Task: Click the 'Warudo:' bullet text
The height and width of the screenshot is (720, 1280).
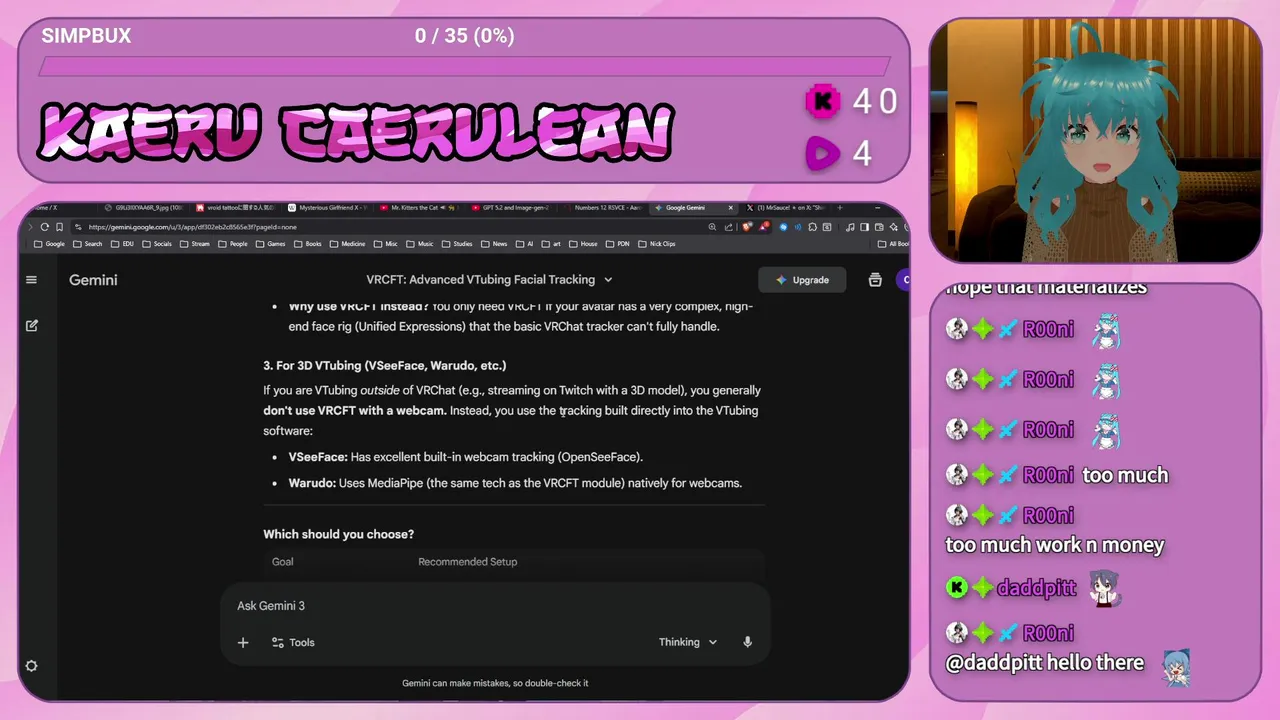Action: [x=312, y=483]
